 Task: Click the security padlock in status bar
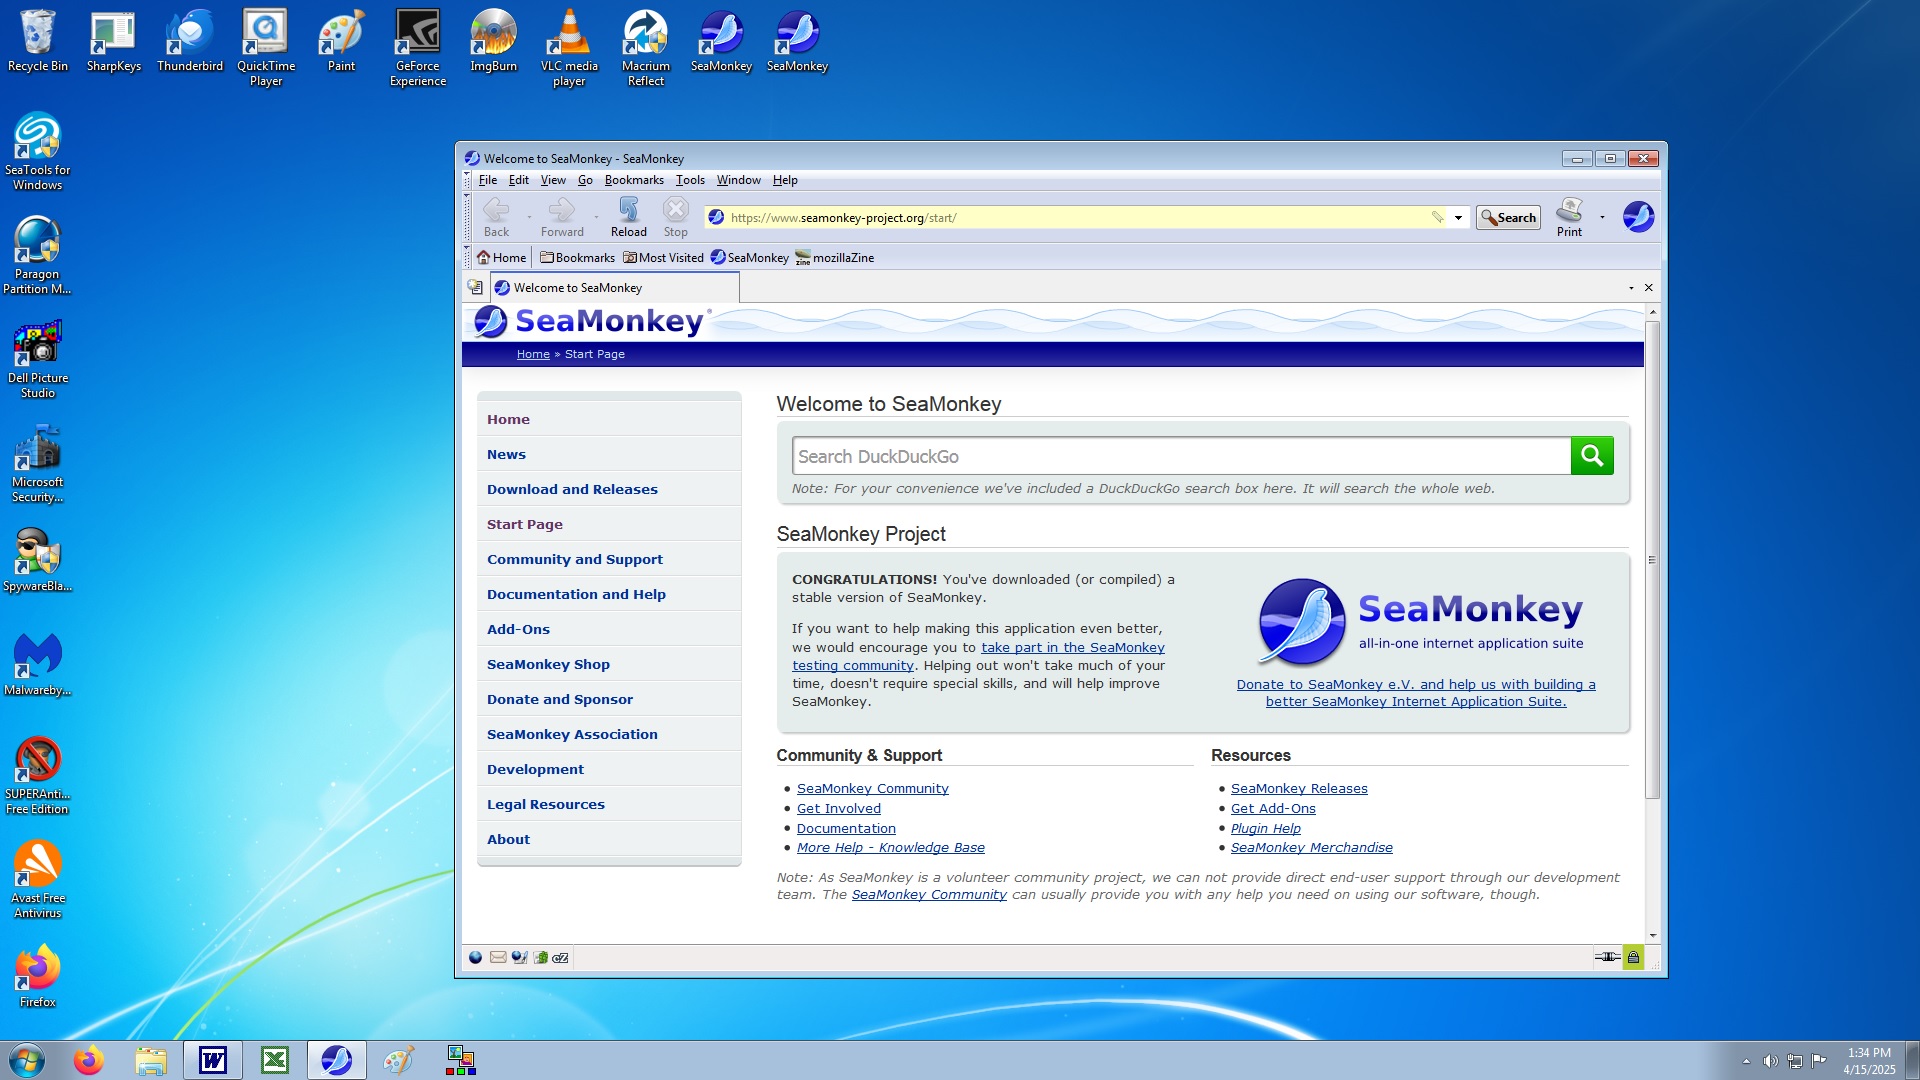point(1633,958)
